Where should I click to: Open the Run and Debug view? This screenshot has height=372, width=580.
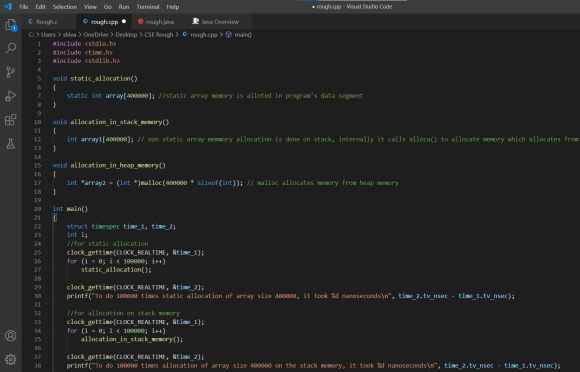point(11,96)
